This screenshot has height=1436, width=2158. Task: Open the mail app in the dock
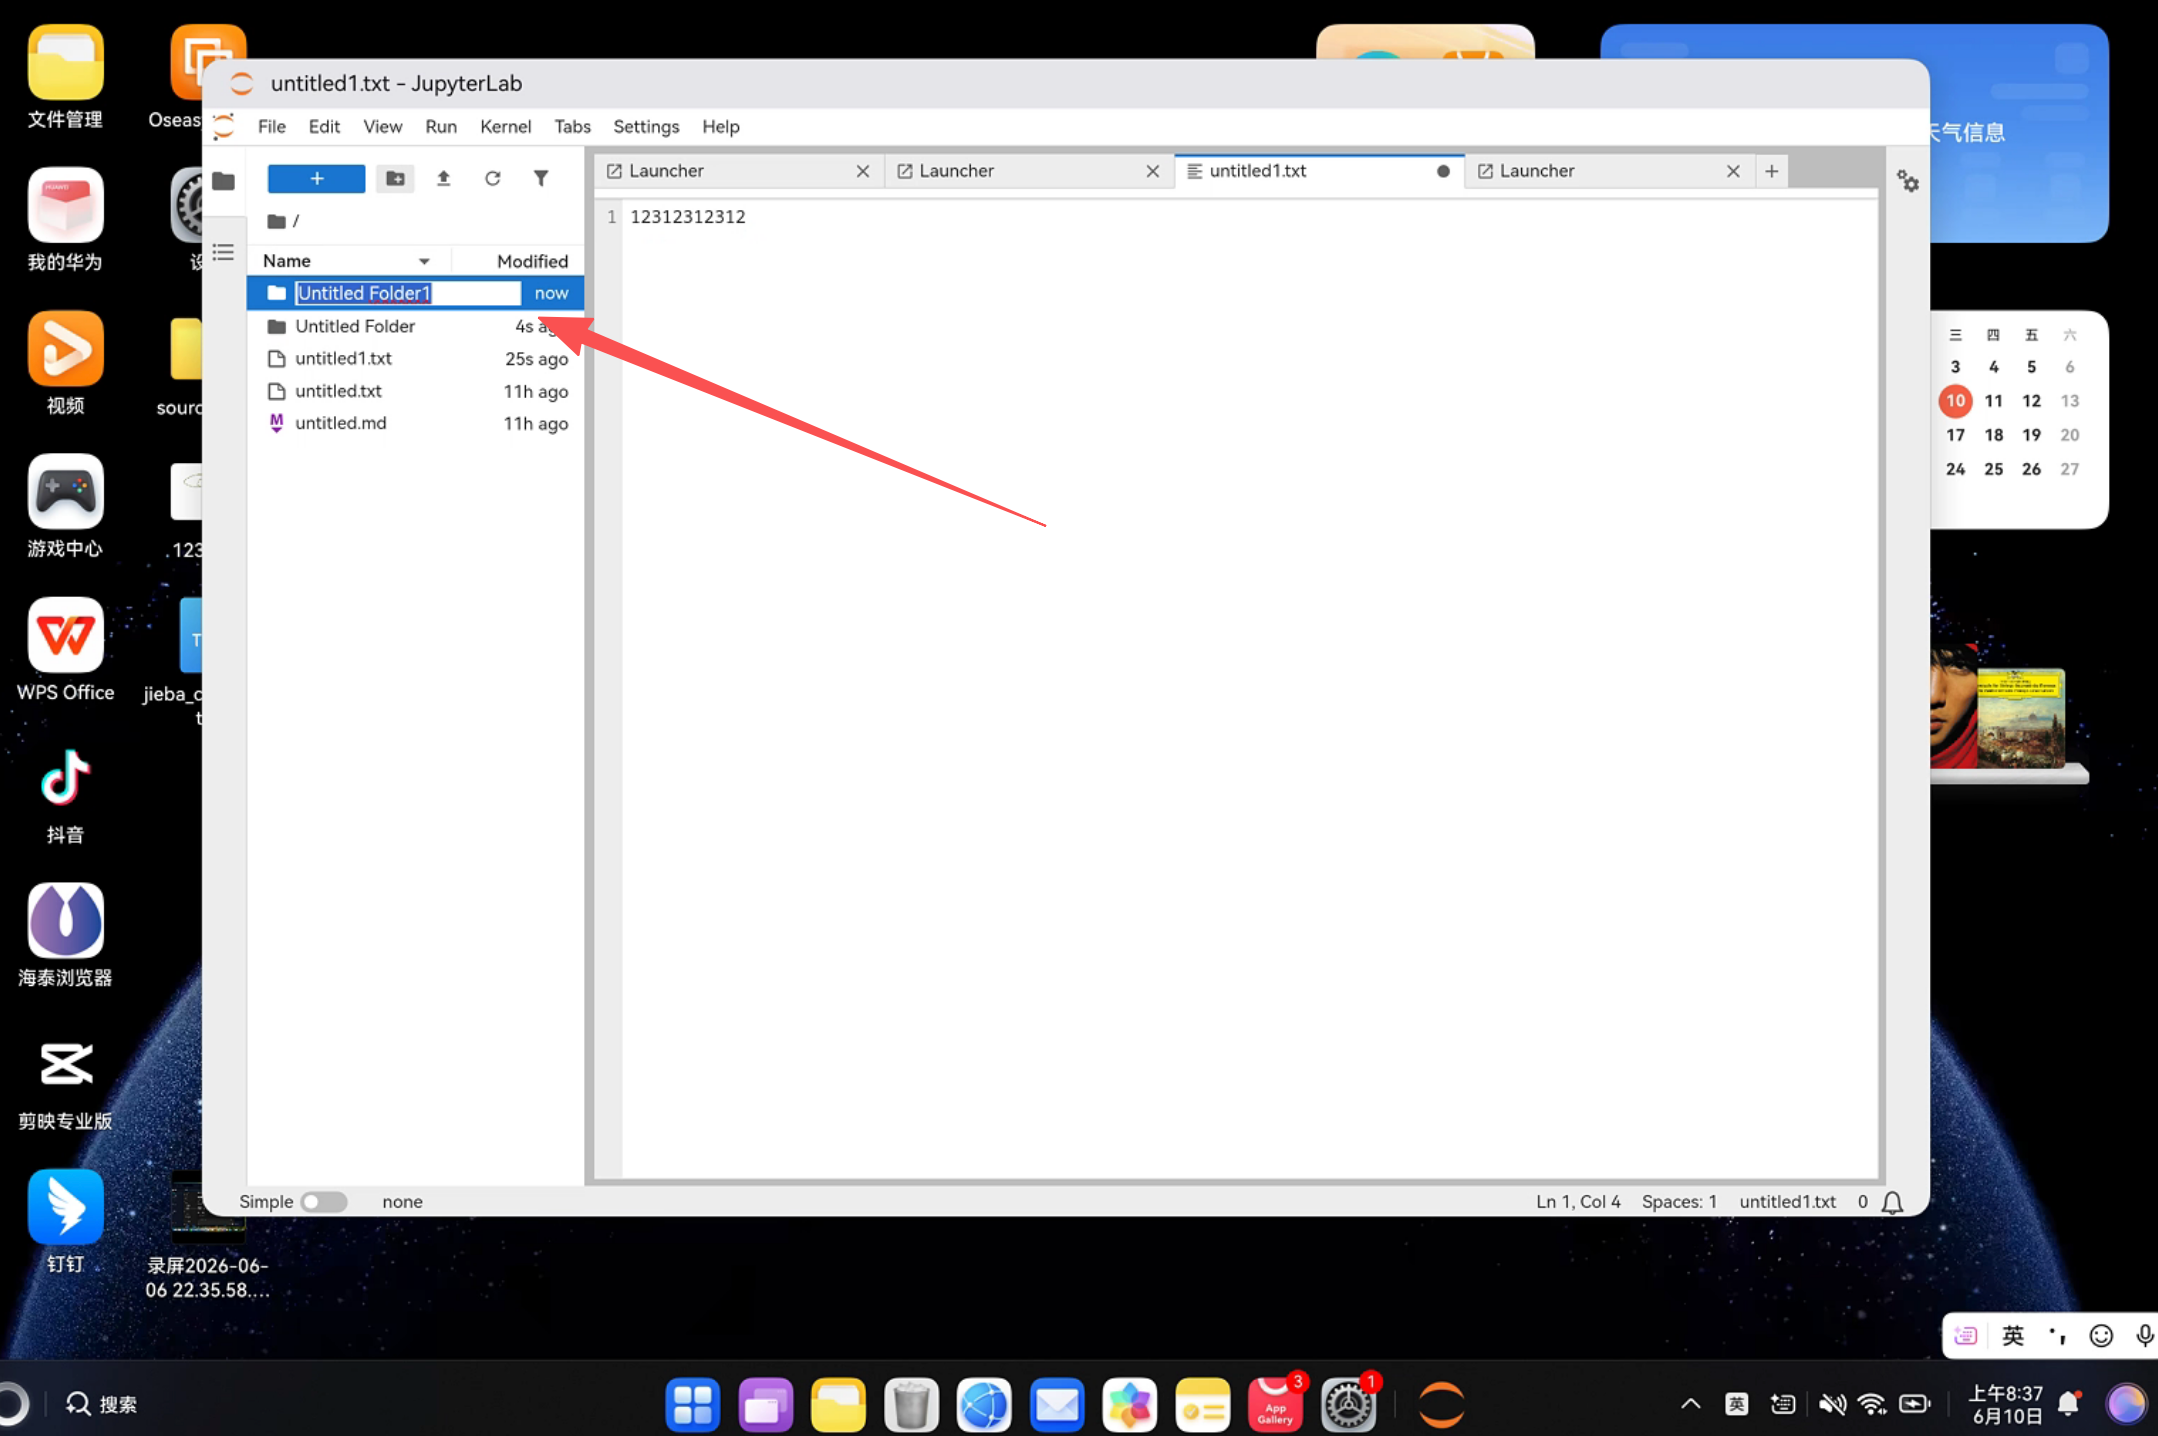(1057, 1404)
